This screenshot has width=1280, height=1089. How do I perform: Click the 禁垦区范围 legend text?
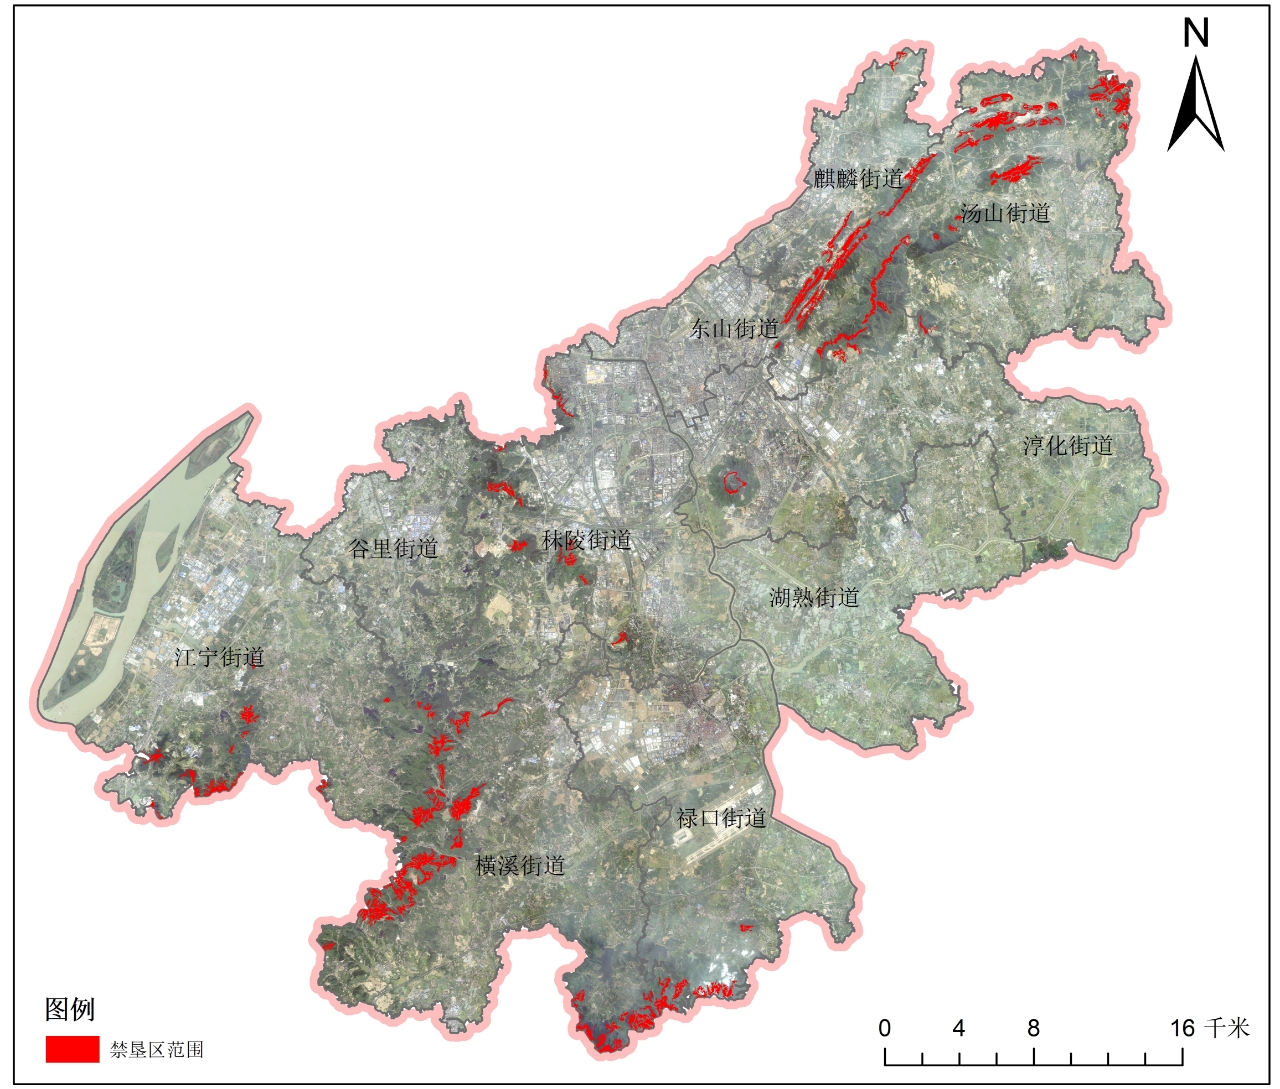tap(157, 1050)
